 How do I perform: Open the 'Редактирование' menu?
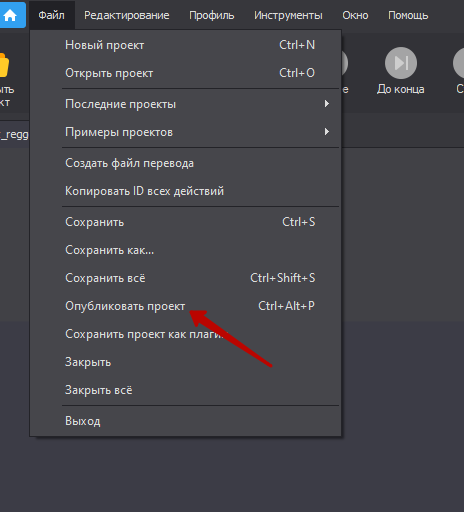pos(127,15)
